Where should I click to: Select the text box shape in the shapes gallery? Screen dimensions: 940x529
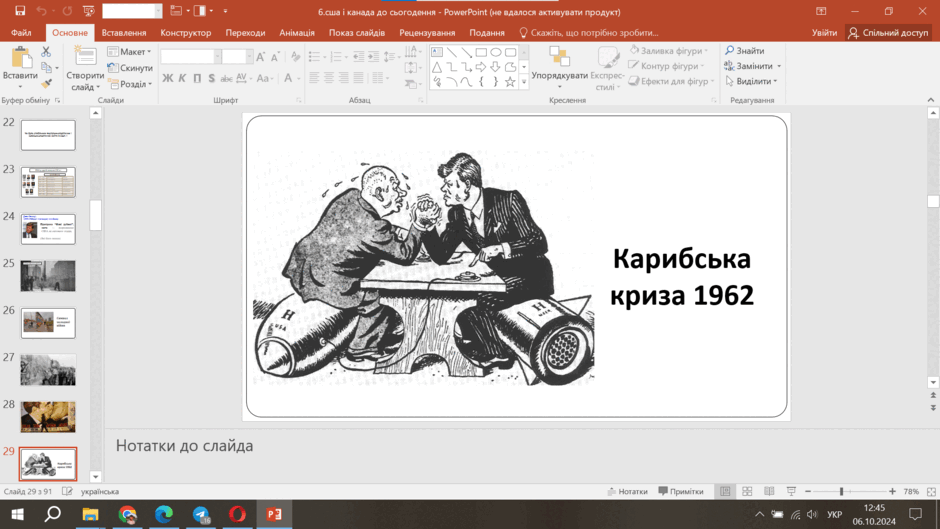(437, 52)
